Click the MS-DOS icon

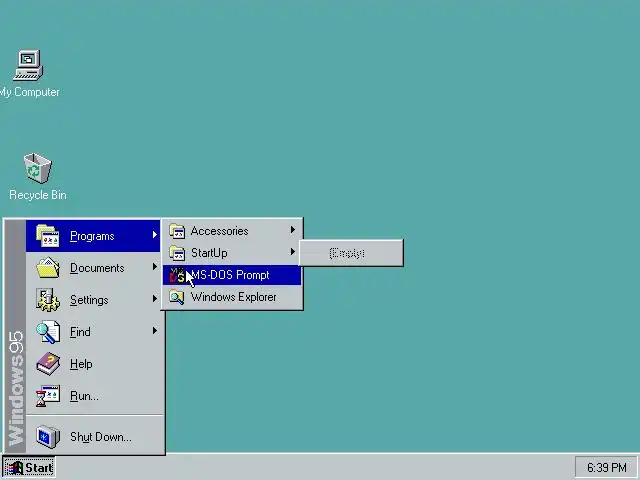[177, 275]
